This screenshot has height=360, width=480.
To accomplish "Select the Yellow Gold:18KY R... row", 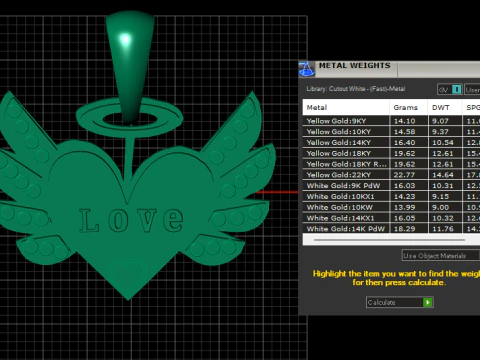I will pyautogui.click(x=391, y=164).
